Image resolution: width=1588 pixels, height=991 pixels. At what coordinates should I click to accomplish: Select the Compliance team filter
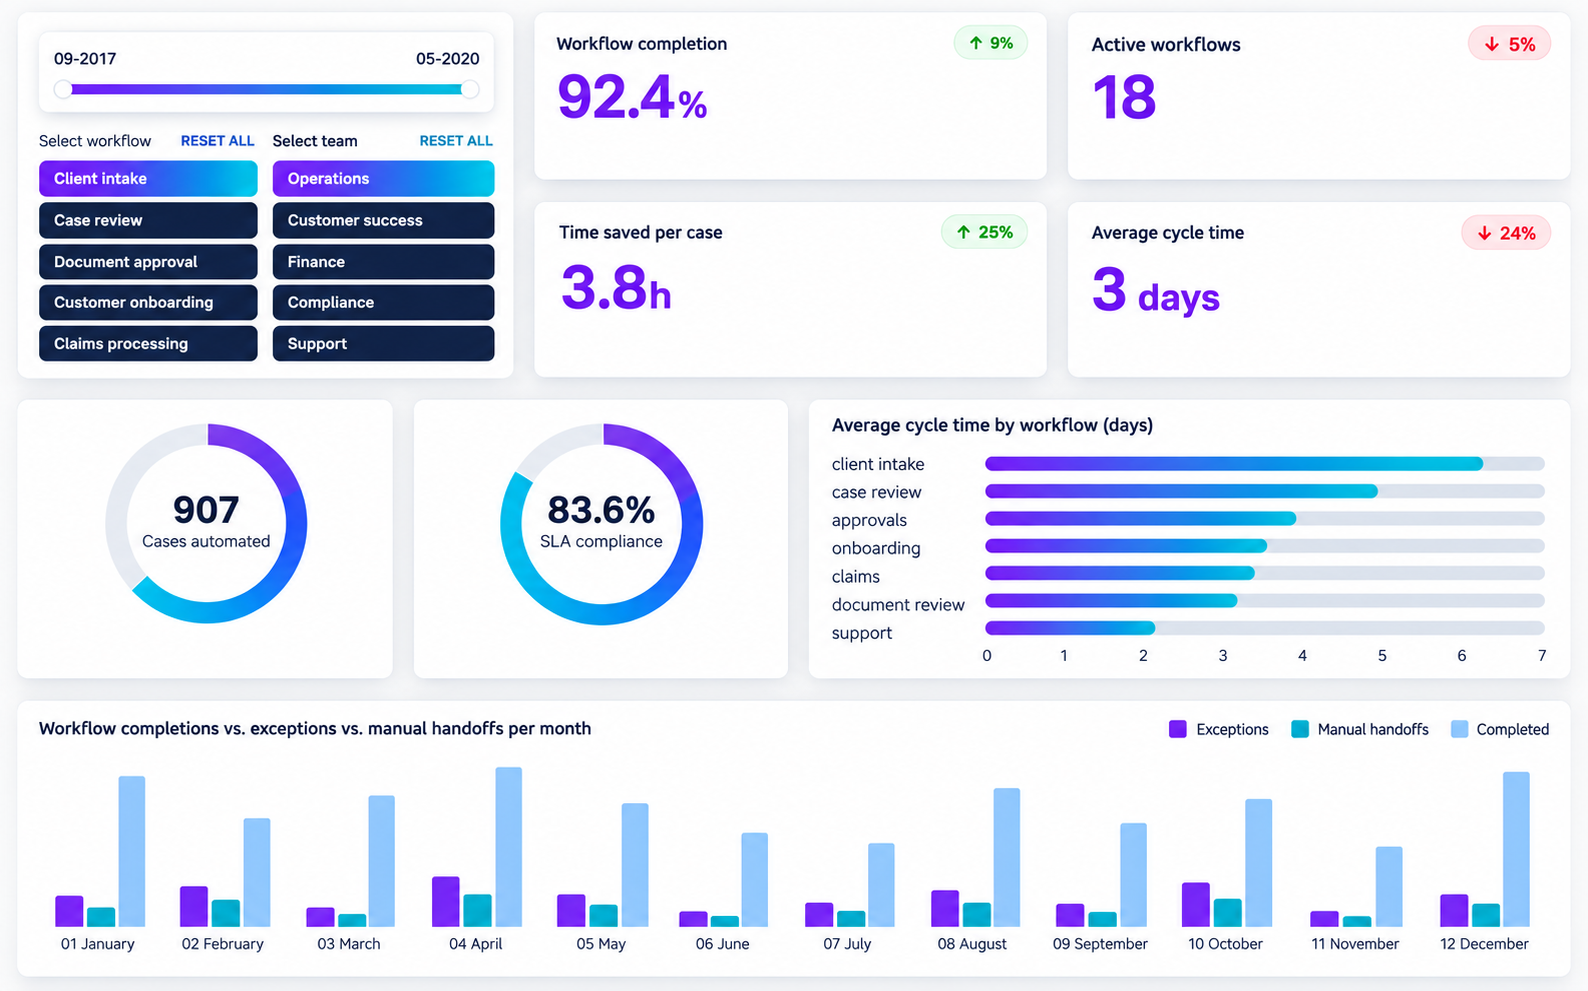[383, 302]
